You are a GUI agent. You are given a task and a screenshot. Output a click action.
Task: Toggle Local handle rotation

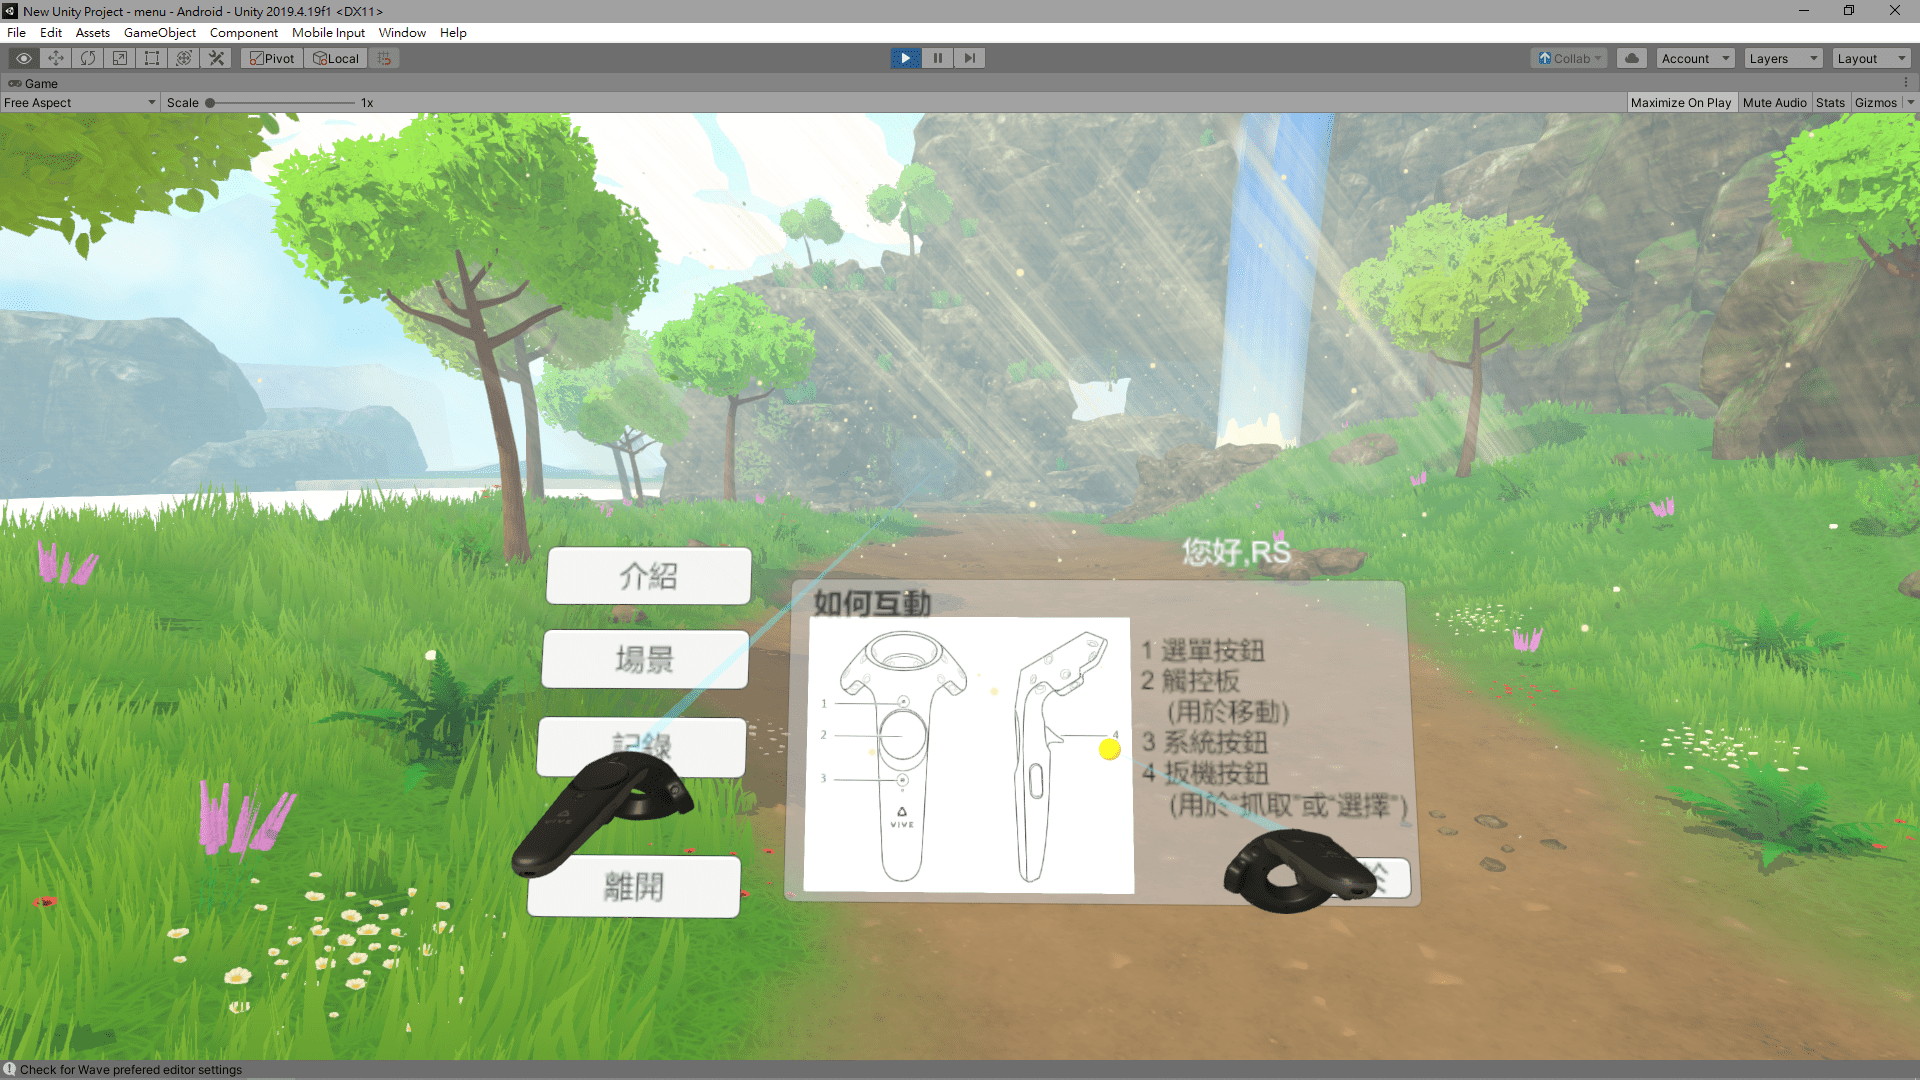(335, 58)
